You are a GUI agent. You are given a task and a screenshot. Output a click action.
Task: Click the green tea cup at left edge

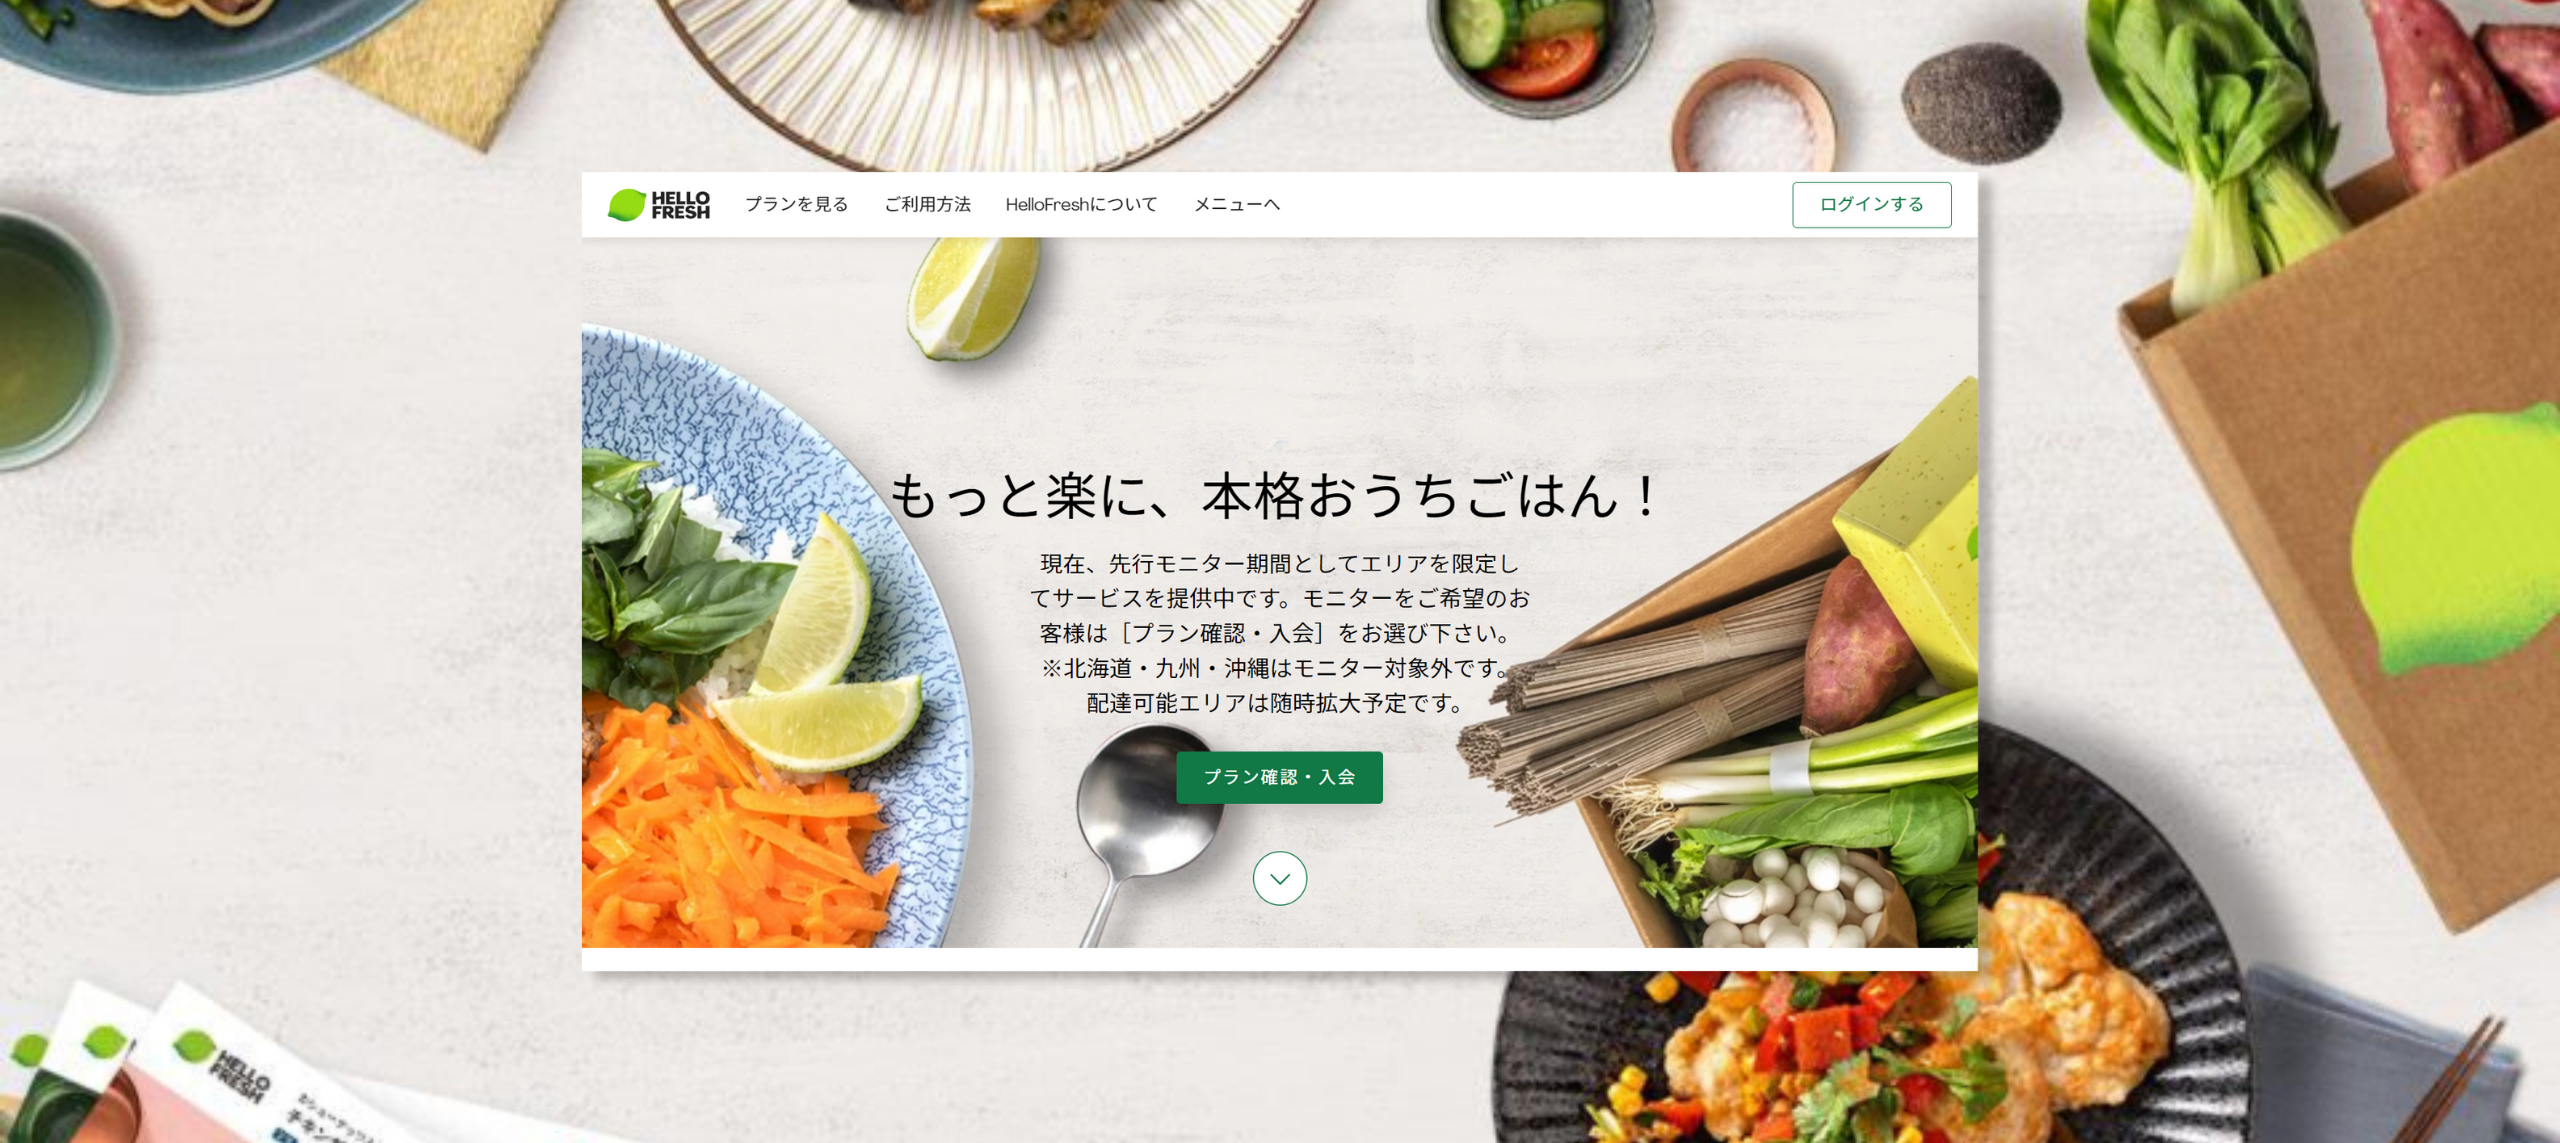pyautogui.click(x=55, y=340)
